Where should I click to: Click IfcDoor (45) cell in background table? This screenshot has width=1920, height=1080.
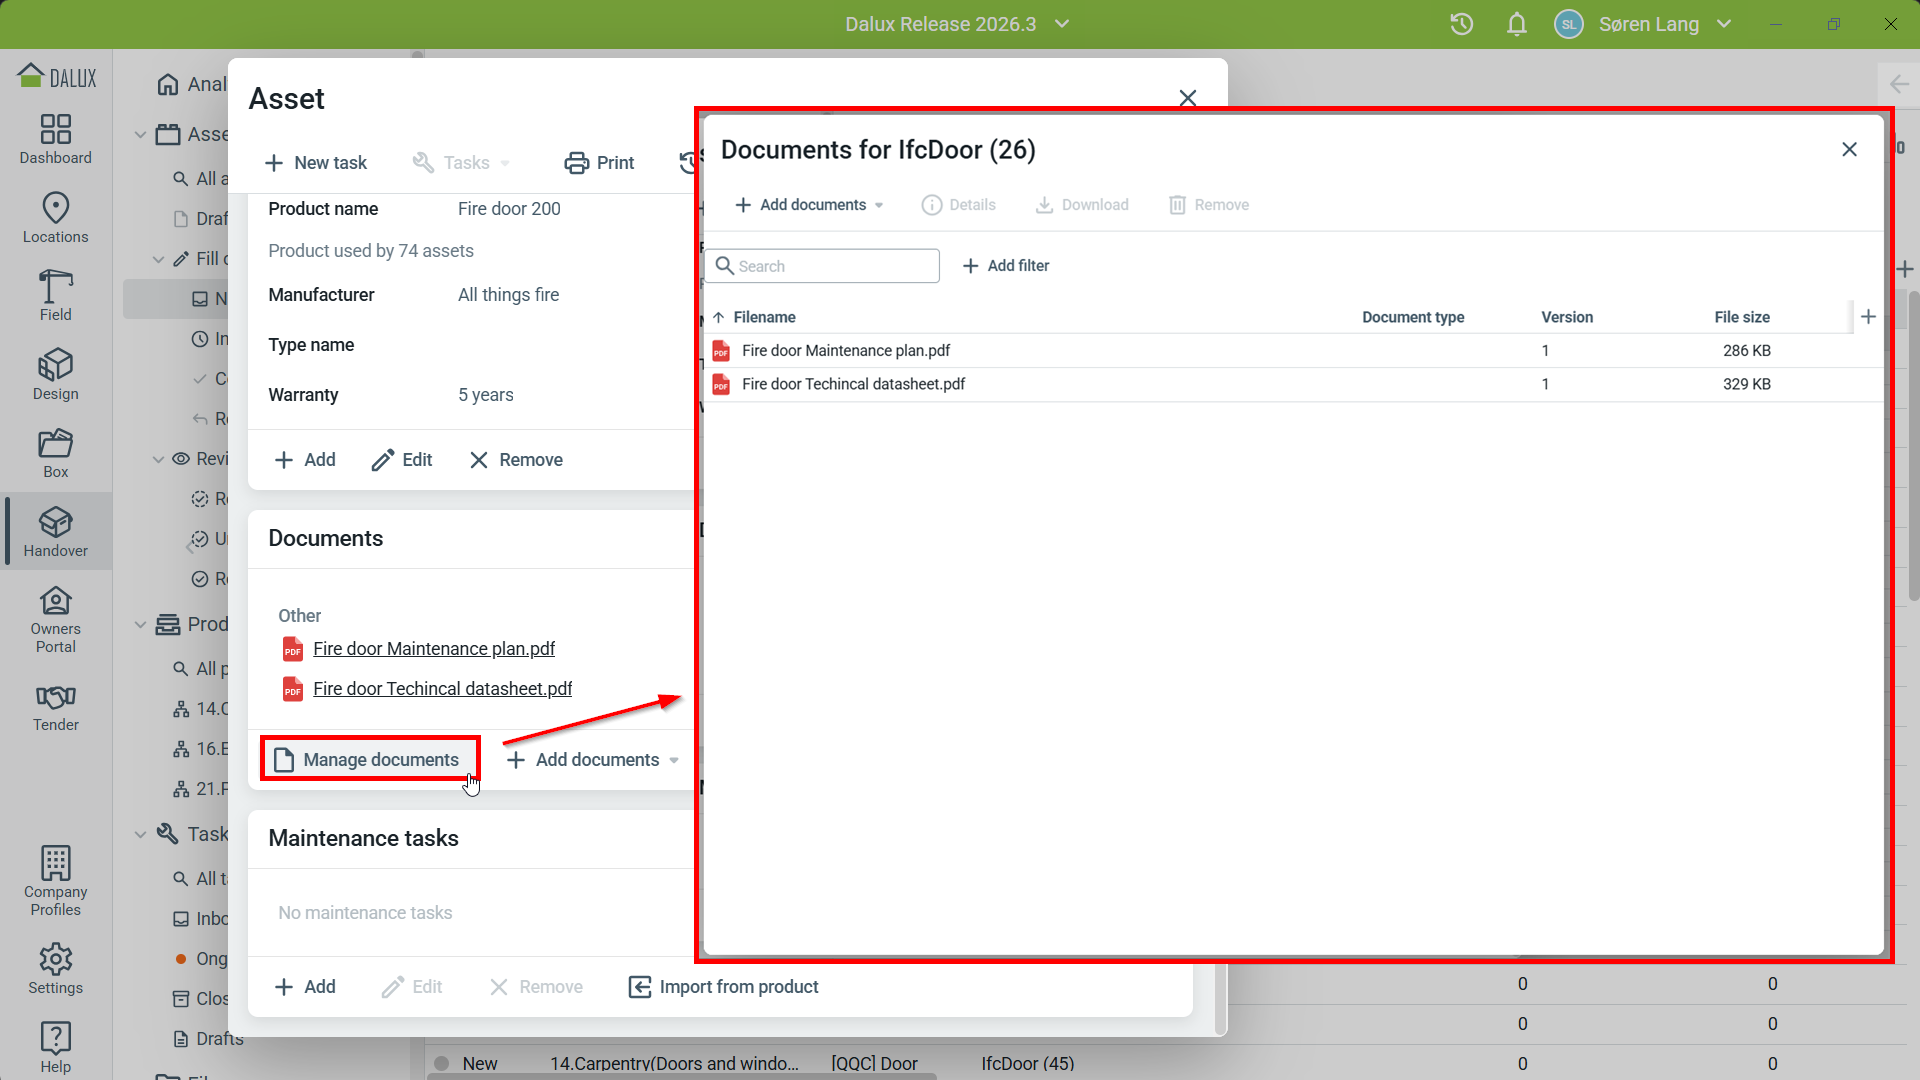tap(1027, 1063)
